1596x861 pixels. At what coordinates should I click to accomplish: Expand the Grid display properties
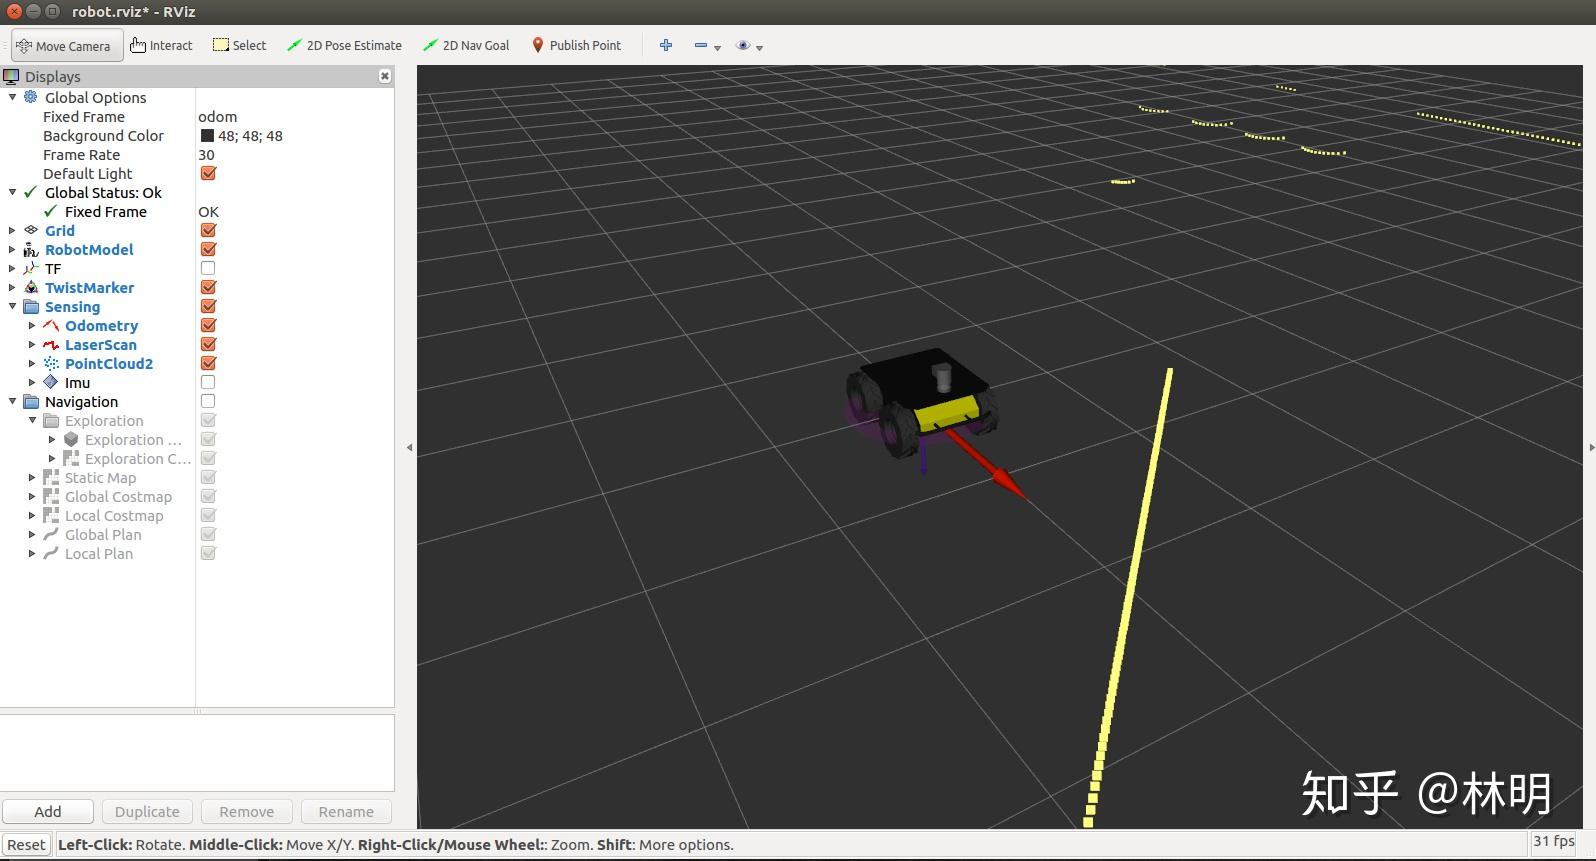tap(12, 230)
